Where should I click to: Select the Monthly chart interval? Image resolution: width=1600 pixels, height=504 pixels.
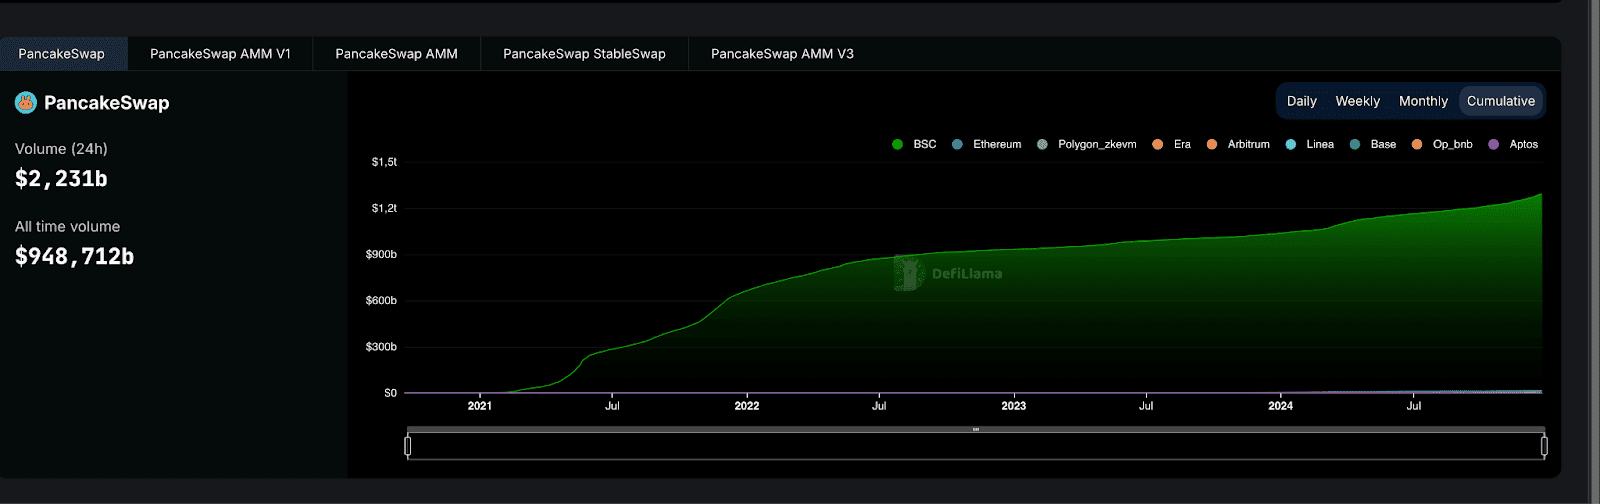pyautogui.click(x=1423, y=101)
